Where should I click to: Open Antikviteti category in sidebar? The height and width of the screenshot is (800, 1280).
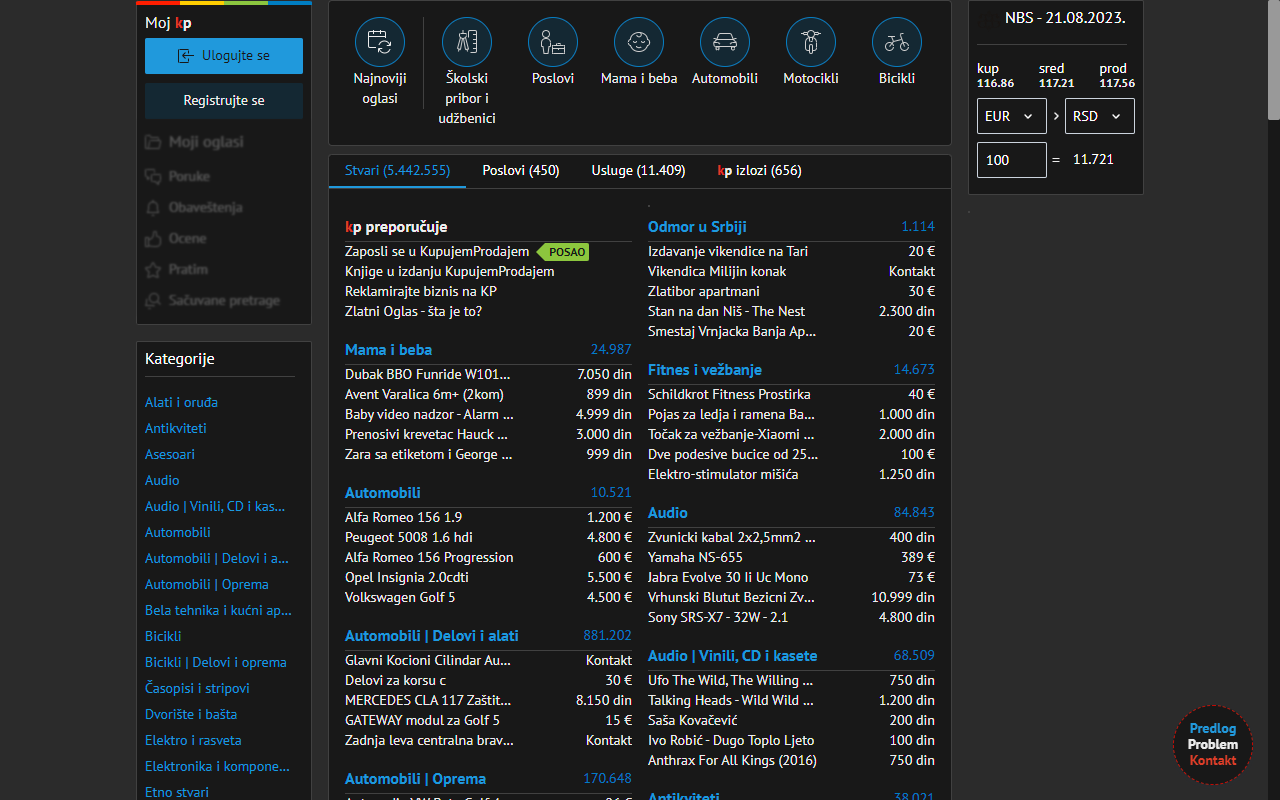click(176, 428)
